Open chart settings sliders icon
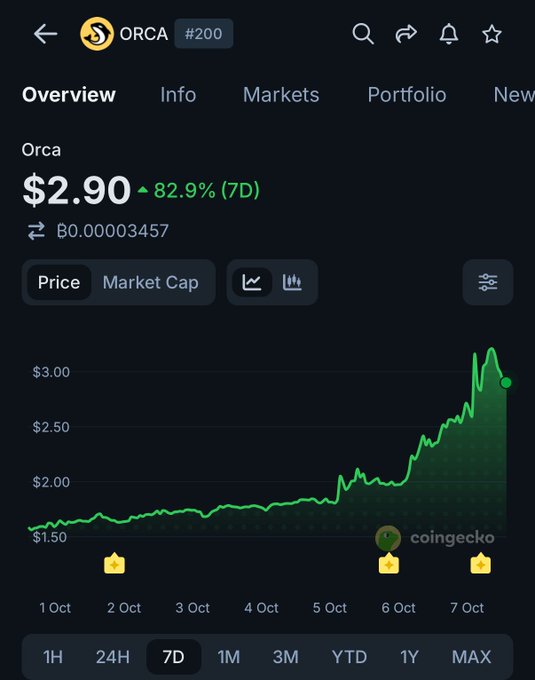Viewport: 535px width, 680px height. pos(488,282)
